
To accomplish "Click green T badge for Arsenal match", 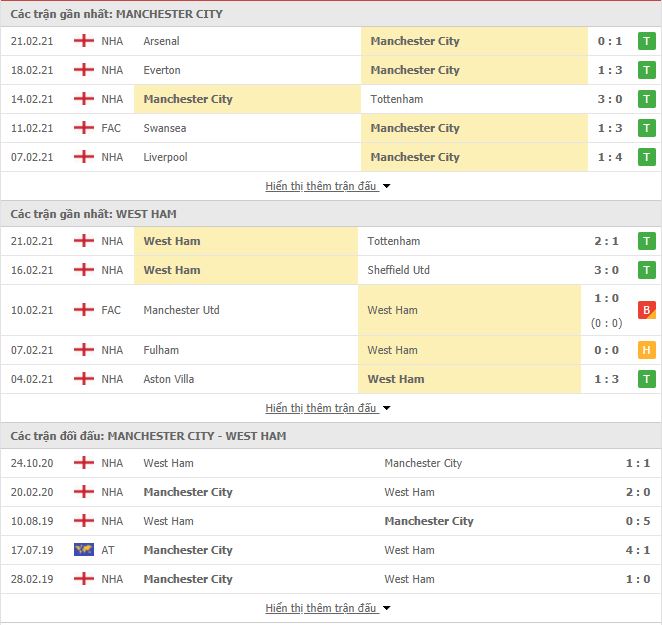I will (646, 41).
